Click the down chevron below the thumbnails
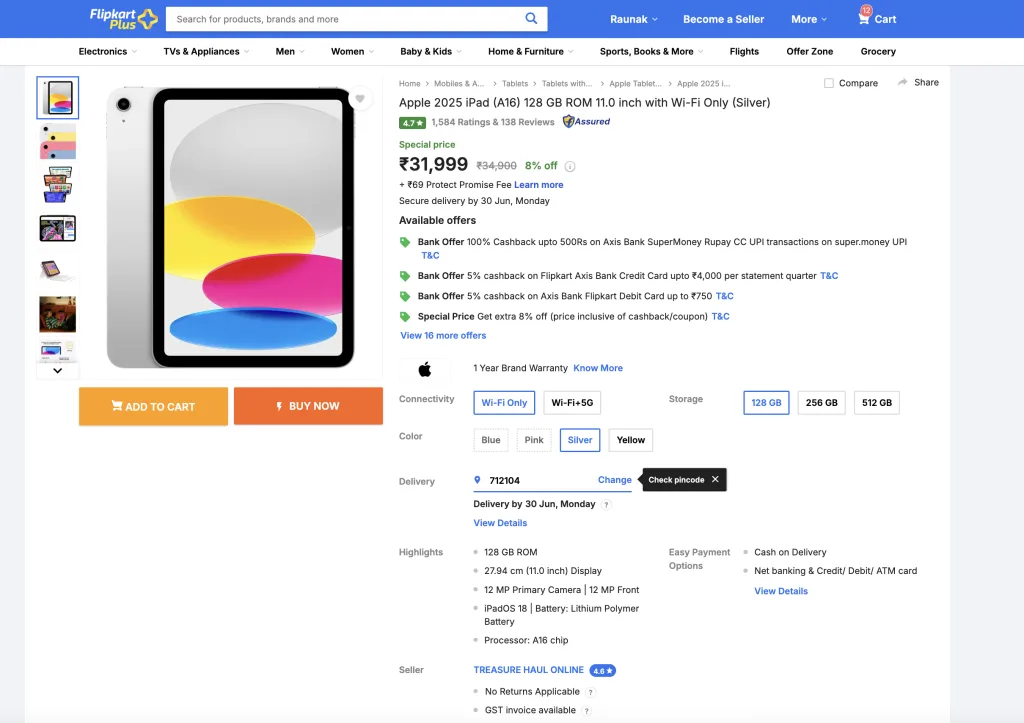Screen dimensions: 1024x723 (x=57, y=370)
